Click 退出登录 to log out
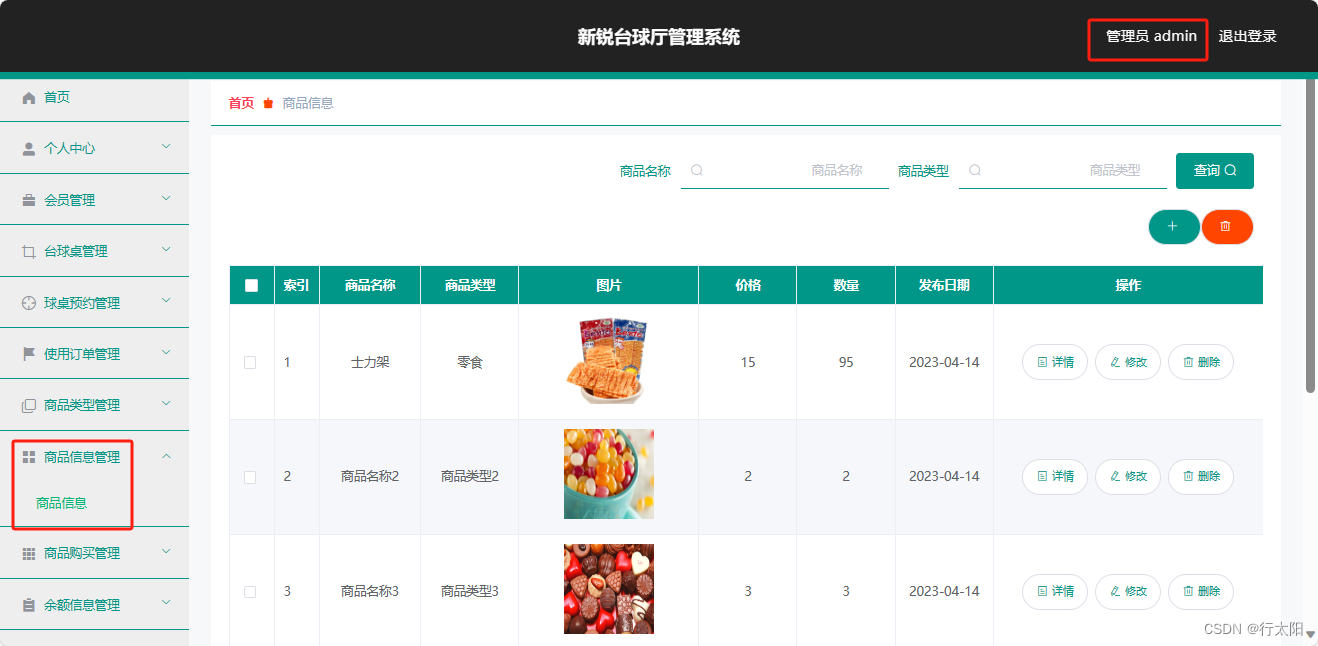 click(1247, 36)
